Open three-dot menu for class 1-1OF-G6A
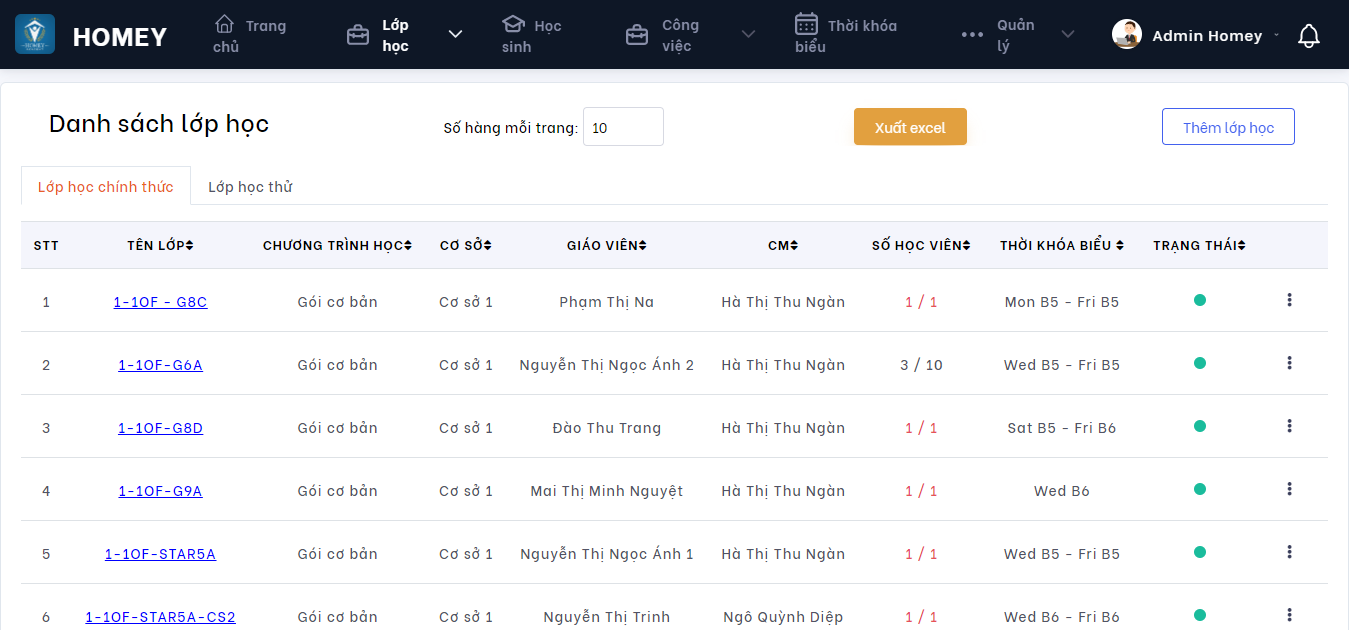 coord(1289,363)
